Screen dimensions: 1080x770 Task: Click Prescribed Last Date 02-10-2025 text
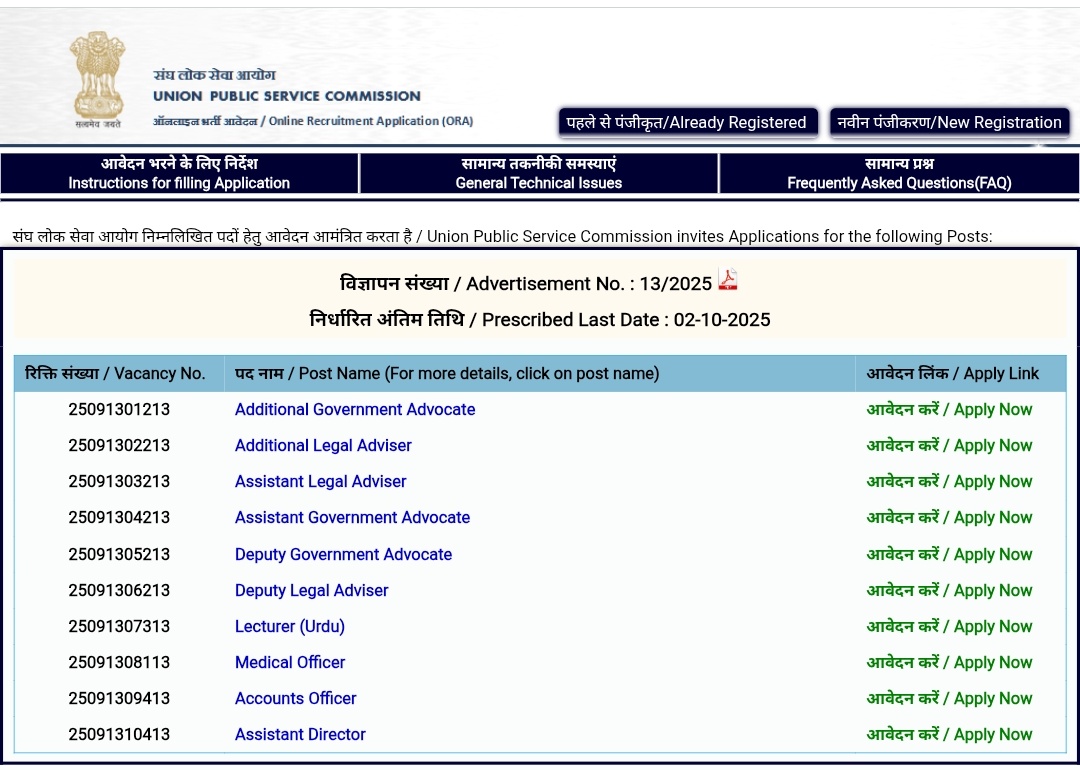click(x=539, y=320)
